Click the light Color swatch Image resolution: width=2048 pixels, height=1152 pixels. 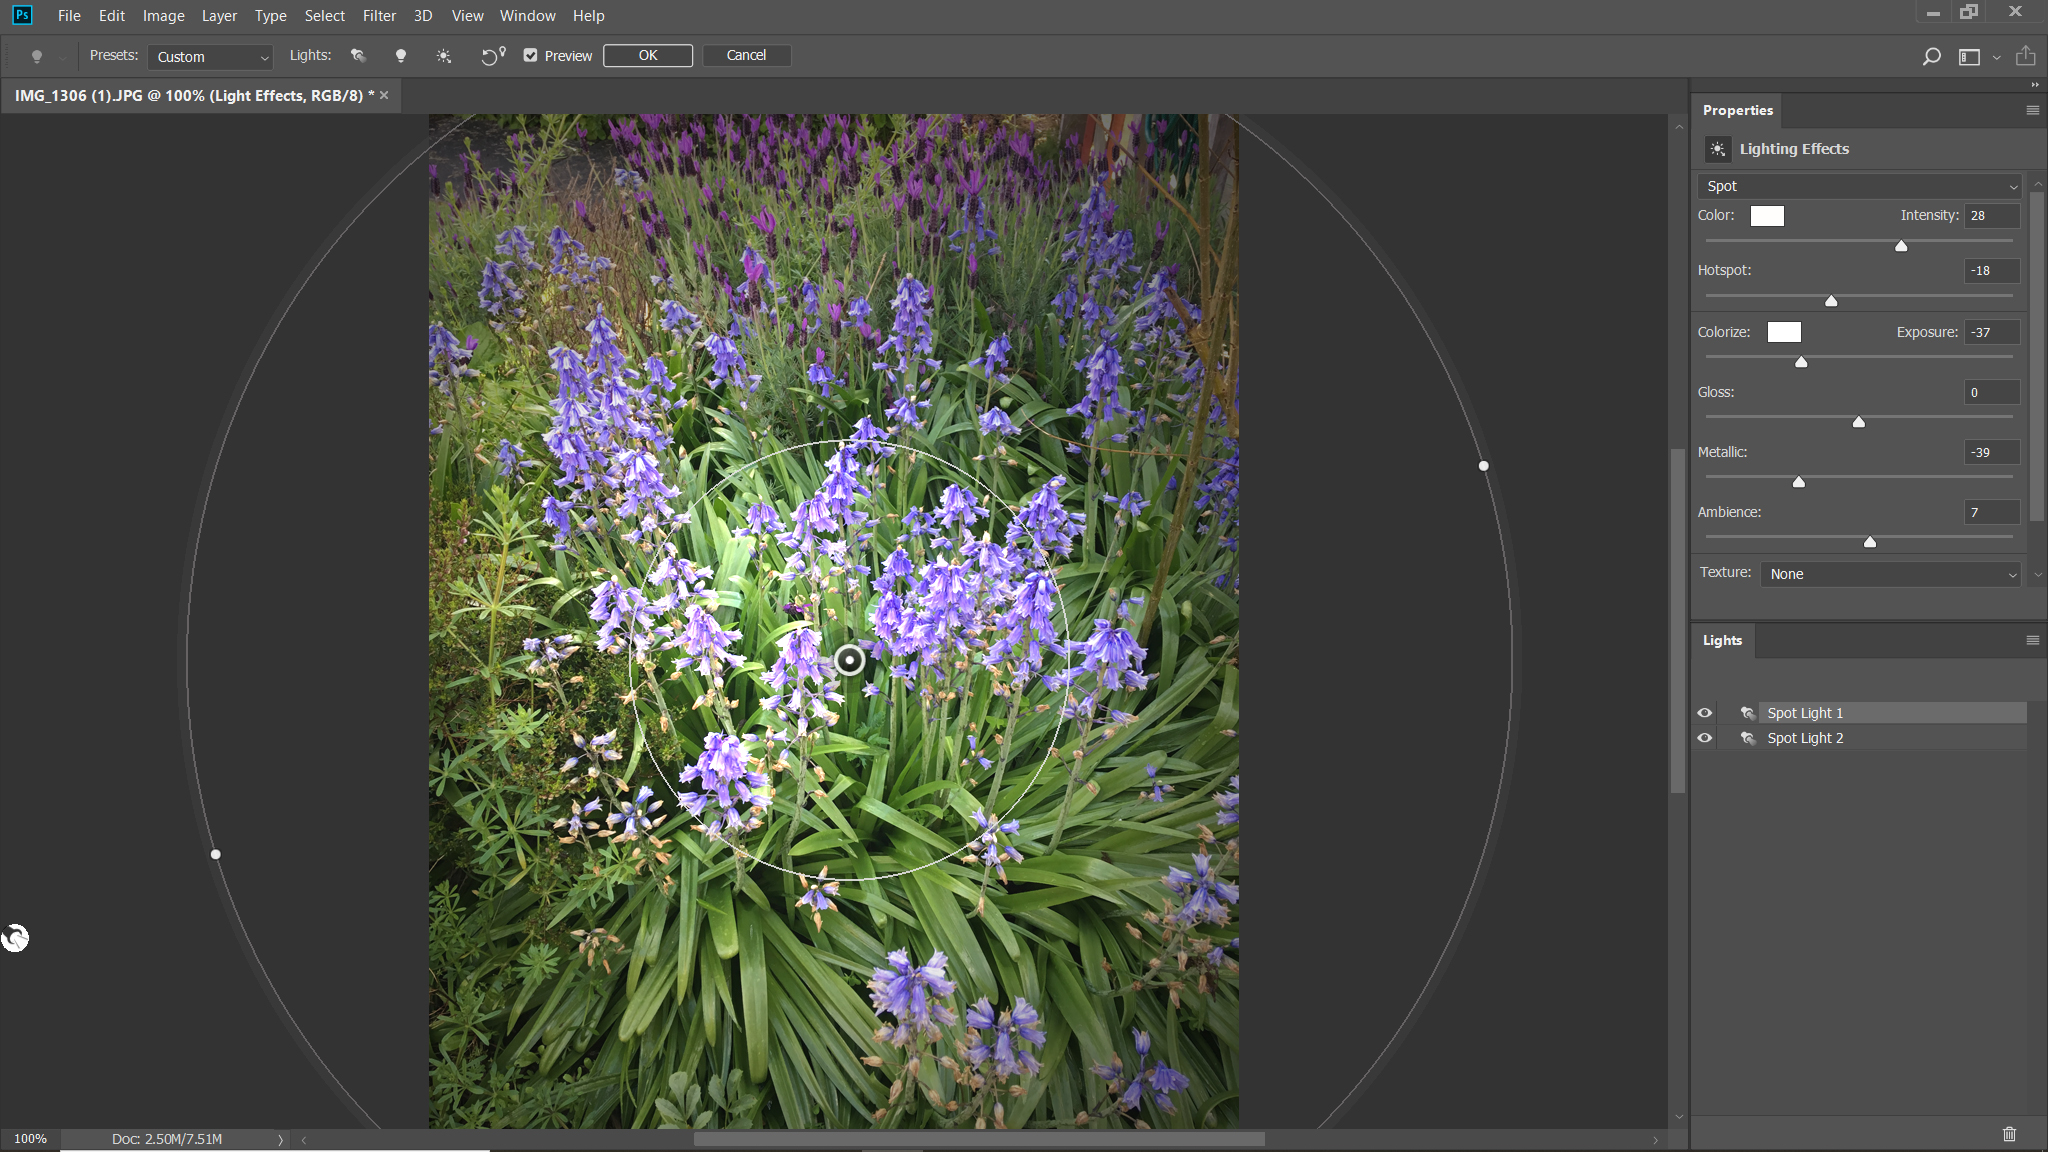(1766, 215)
